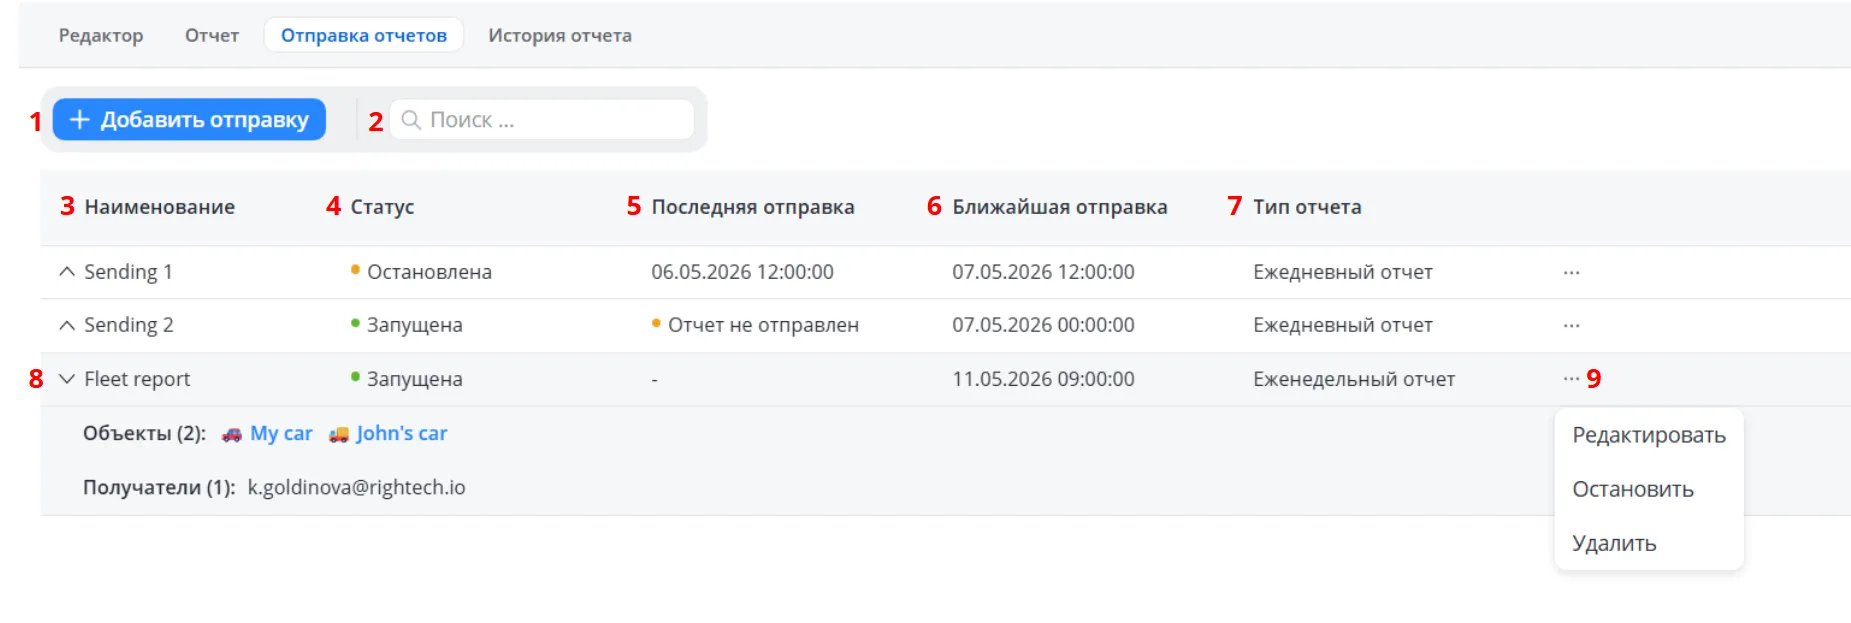
Task: Open the John's car object link
Action: point(402,433)
